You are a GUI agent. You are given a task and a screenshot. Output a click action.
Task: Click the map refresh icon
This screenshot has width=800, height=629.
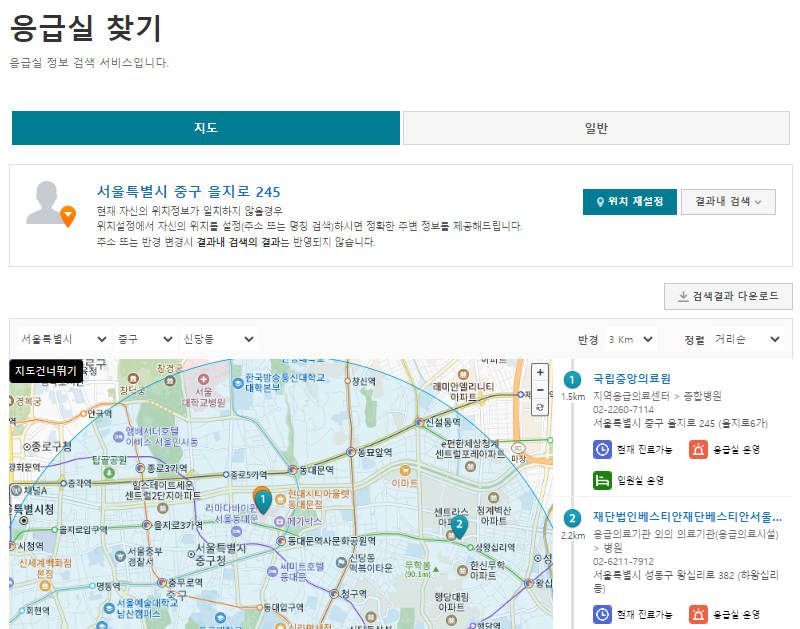coord(540,407)
